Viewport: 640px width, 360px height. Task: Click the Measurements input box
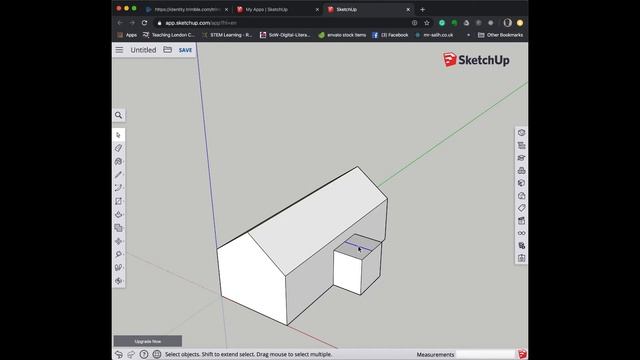[x=486, y=354]
